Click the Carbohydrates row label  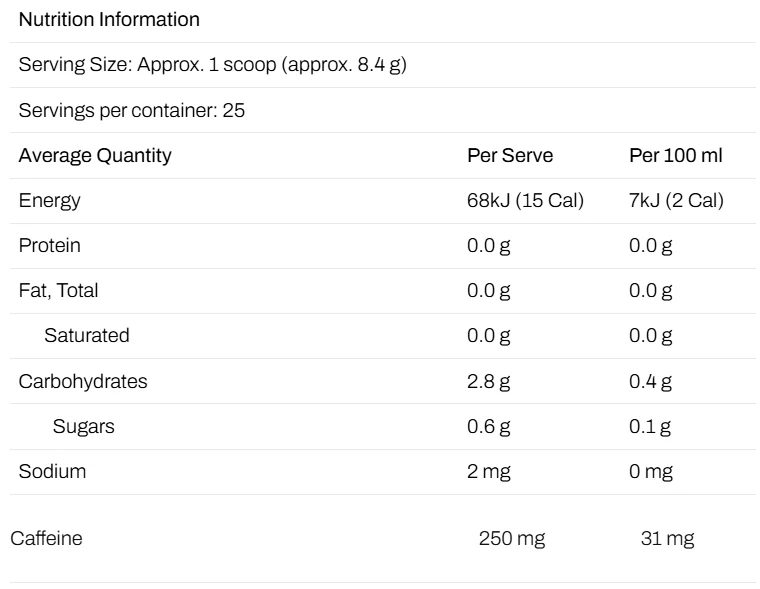[x=83, y=382]
